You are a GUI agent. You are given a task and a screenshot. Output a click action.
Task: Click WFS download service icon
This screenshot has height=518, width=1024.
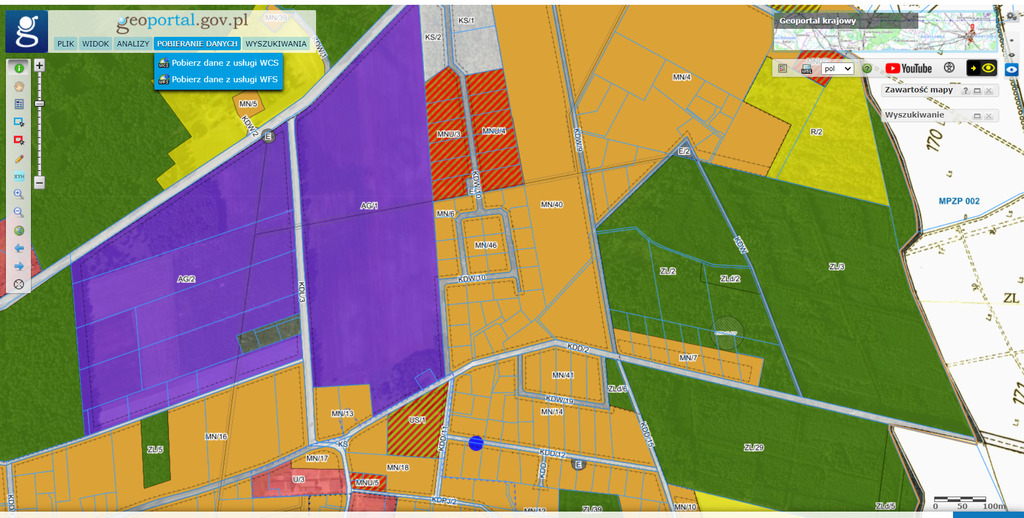(164, 80)
